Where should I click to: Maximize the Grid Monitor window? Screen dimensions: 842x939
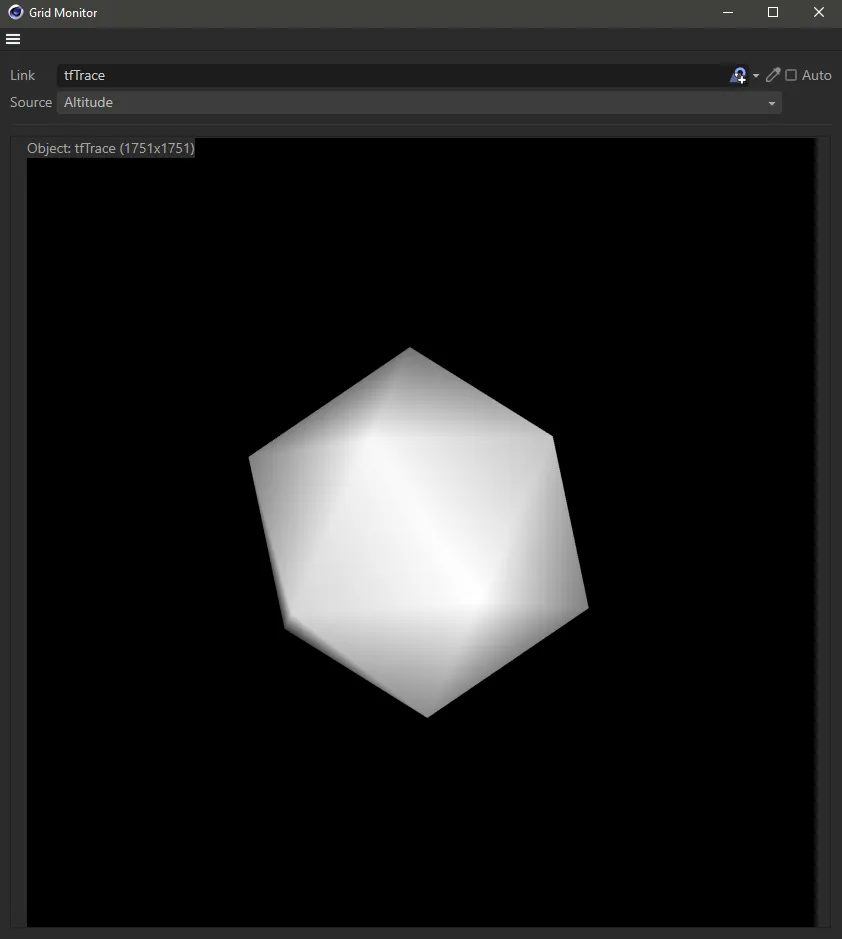point(773,13)
